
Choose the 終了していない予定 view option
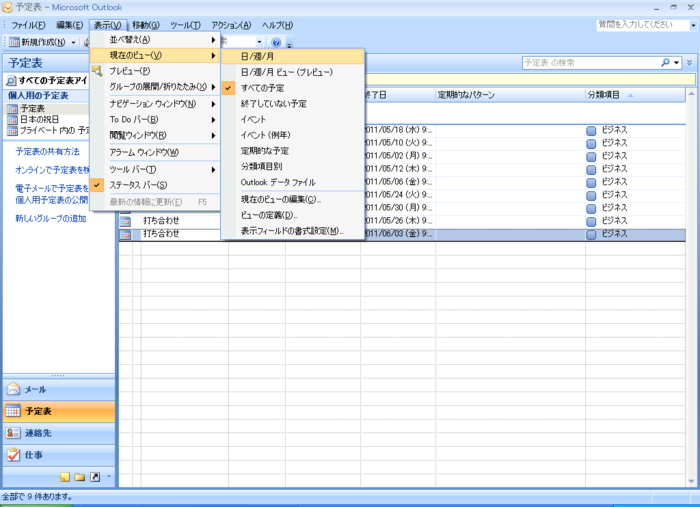click(293, 104)
